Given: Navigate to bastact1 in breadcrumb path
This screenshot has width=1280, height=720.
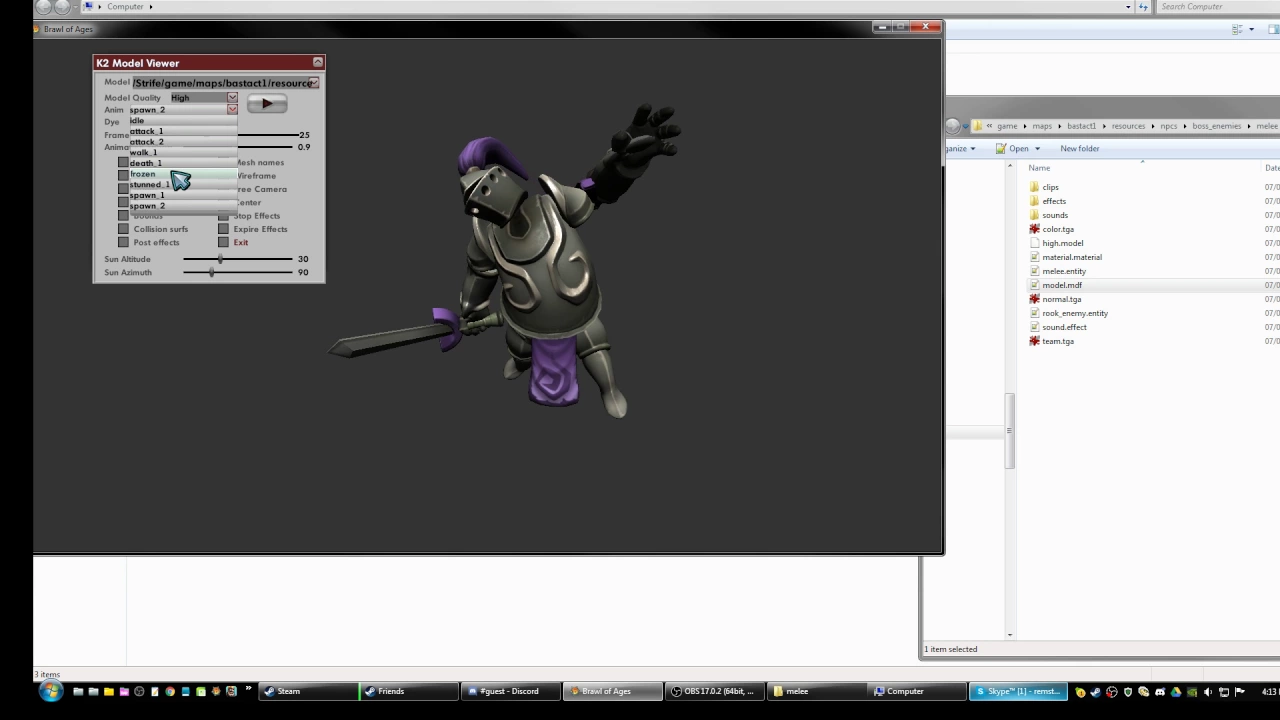Looking at the screenshot, I should (x=1081, y=126).
